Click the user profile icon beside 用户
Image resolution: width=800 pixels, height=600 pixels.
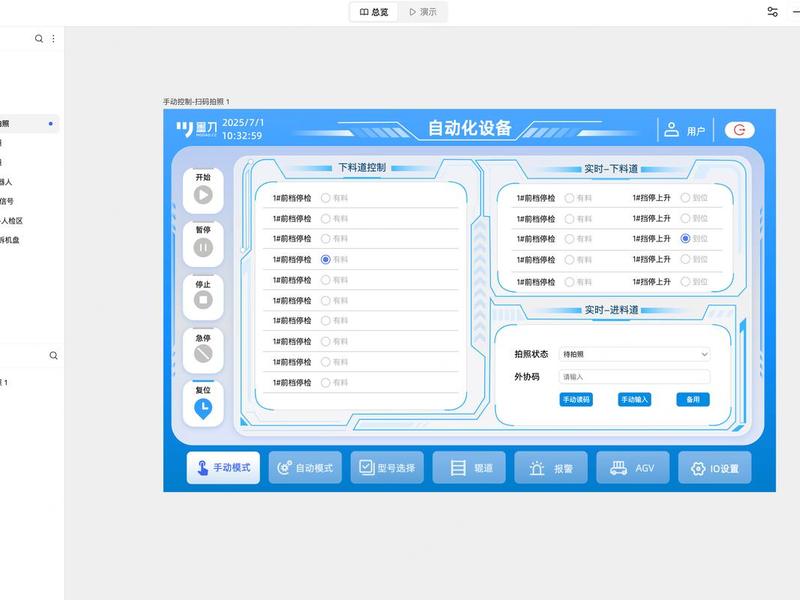(x=671, y=130)
